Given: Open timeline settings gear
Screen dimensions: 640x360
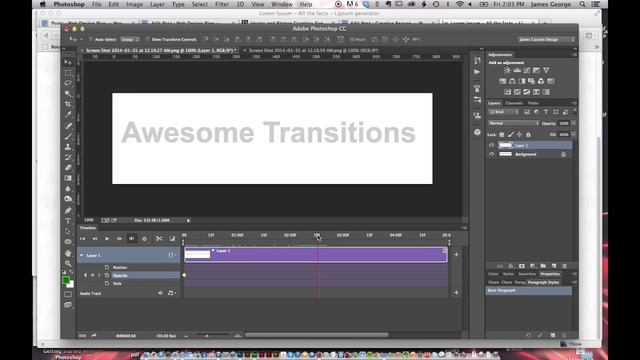Looking at the screenshot, I should click(x=144, y=238).
